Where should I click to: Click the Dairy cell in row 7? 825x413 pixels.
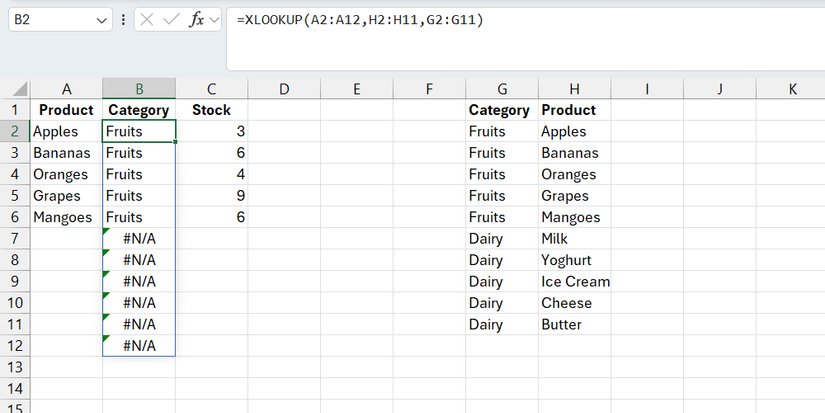(487, 238)
